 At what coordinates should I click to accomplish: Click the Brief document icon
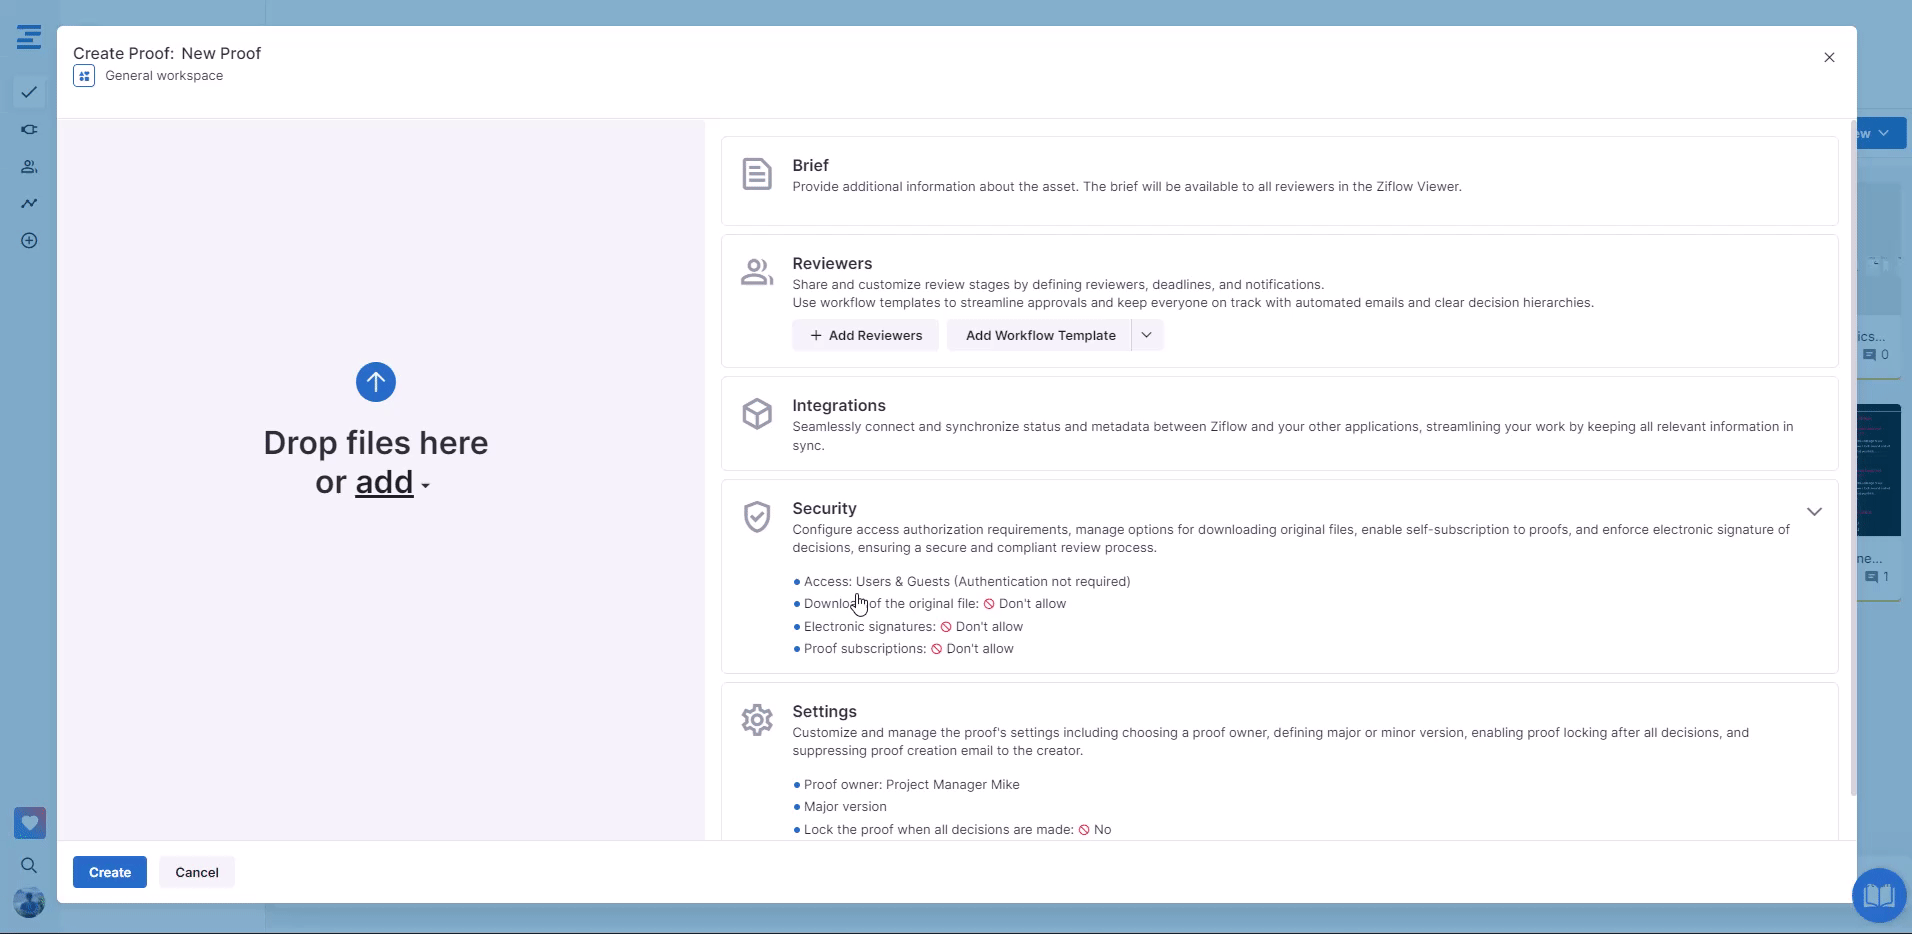point(757,174)
